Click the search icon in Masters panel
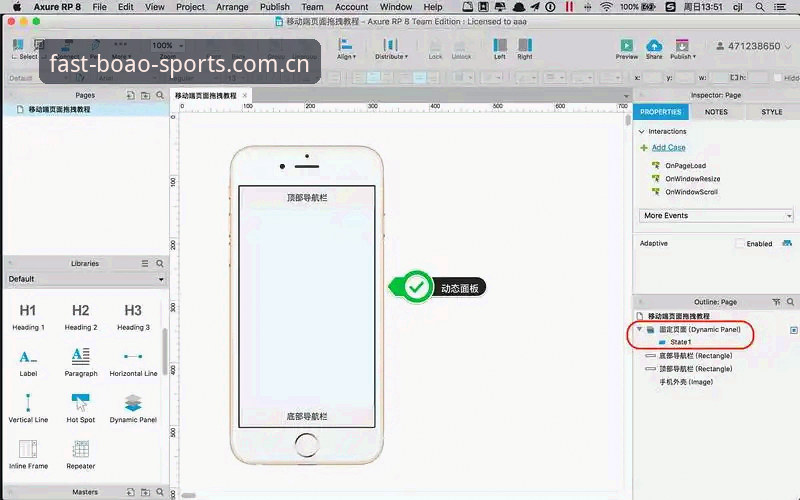 tap(160, 492)
